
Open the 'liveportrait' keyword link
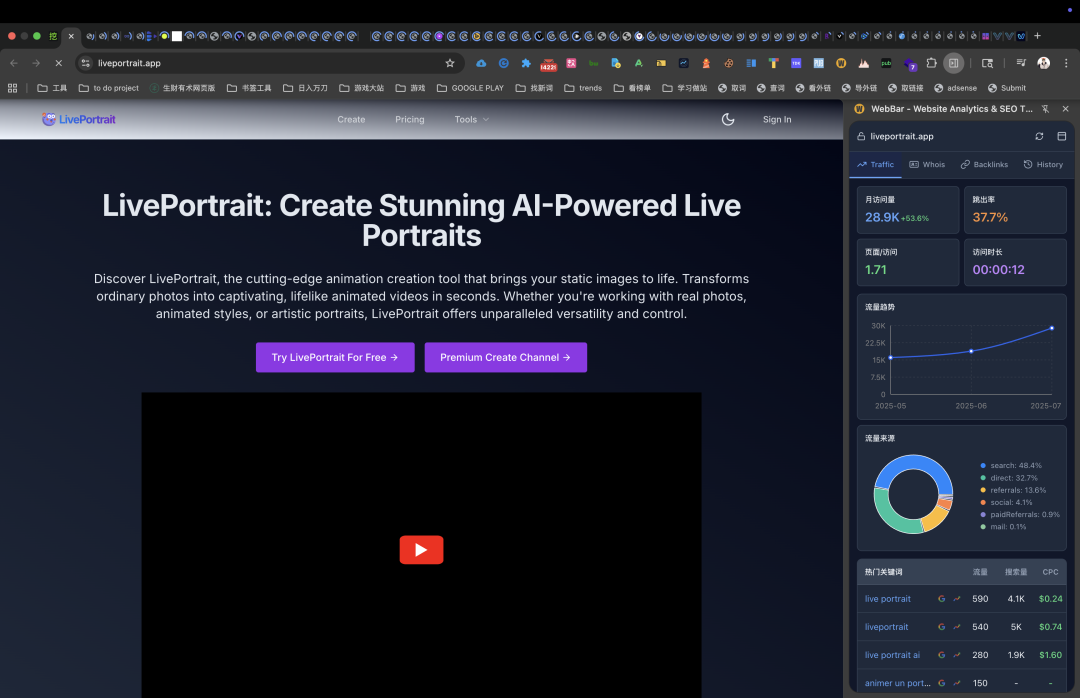(886, 627)
